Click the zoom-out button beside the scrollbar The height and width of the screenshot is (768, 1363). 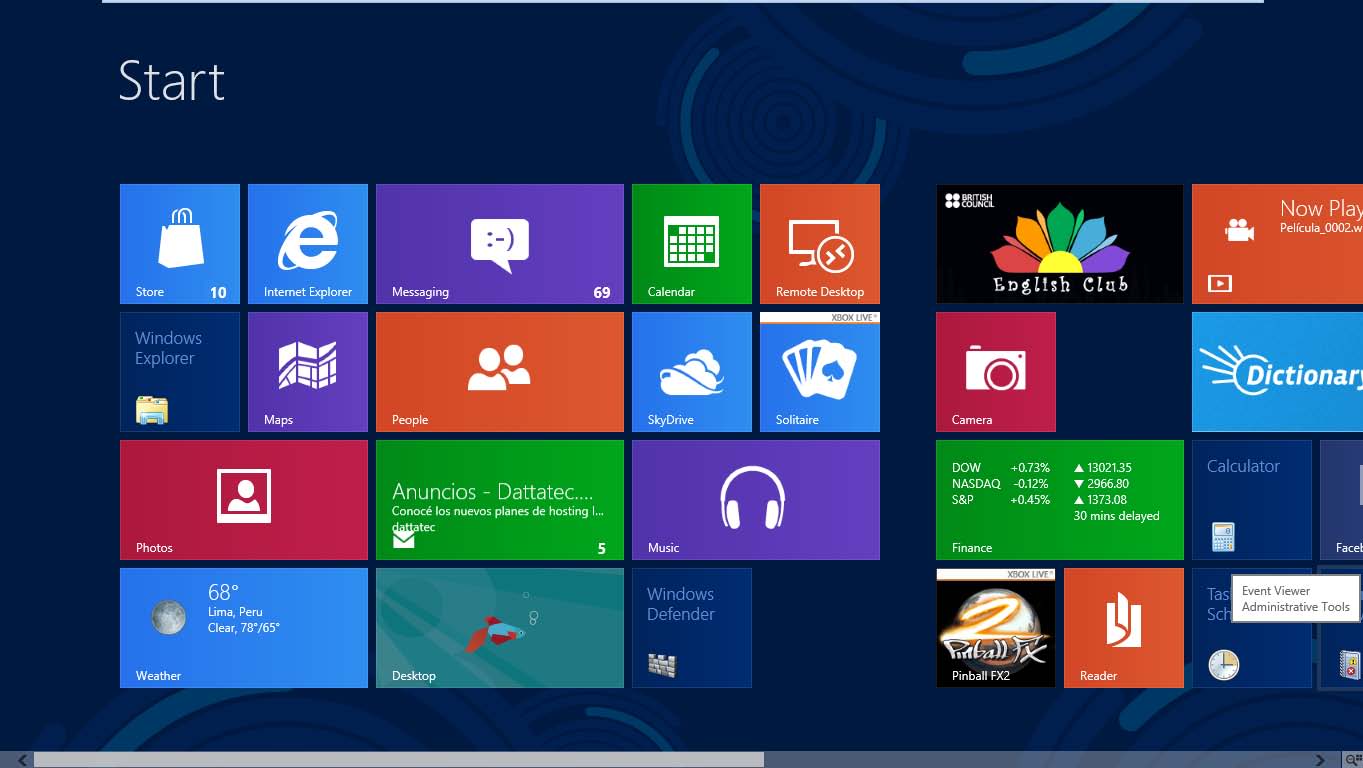point(1353,760)
